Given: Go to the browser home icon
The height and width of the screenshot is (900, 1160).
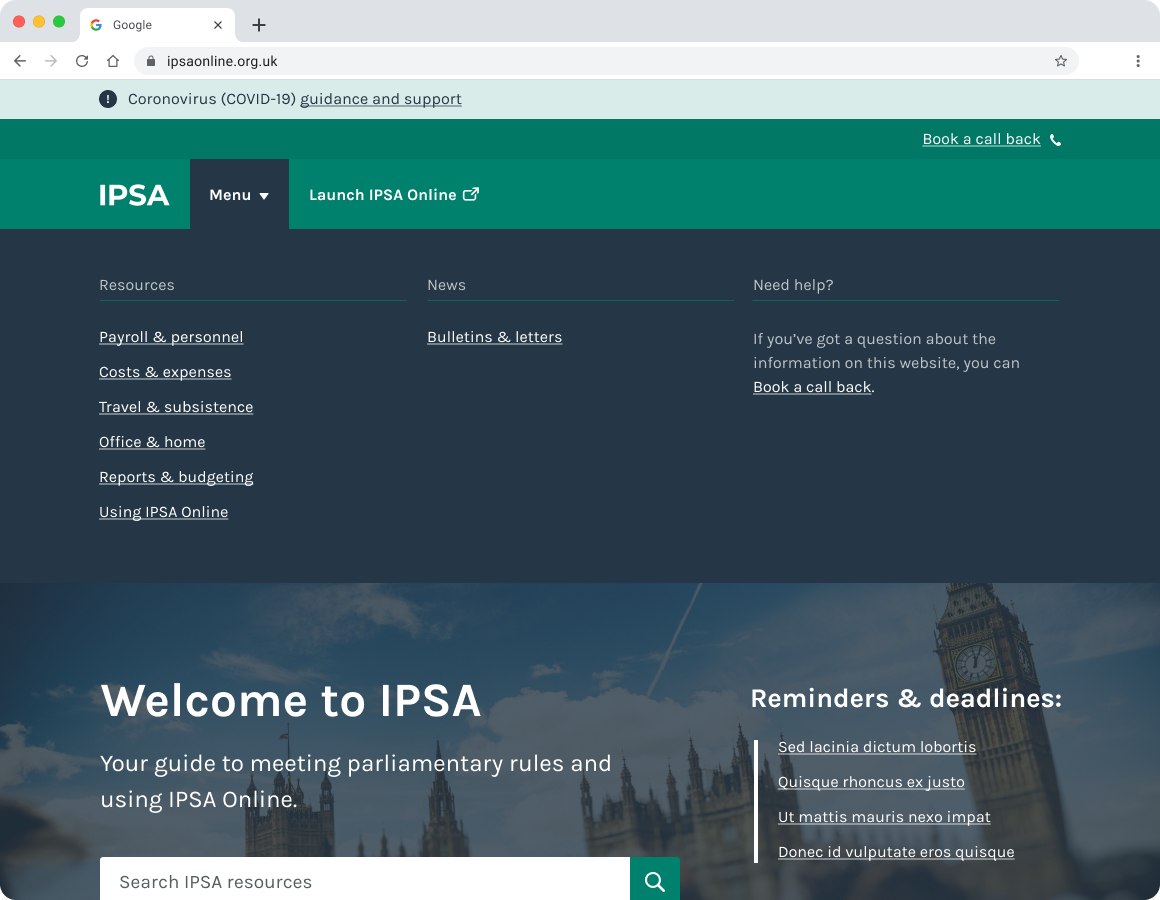Looking at the screenshot, I should pos(112,61).
